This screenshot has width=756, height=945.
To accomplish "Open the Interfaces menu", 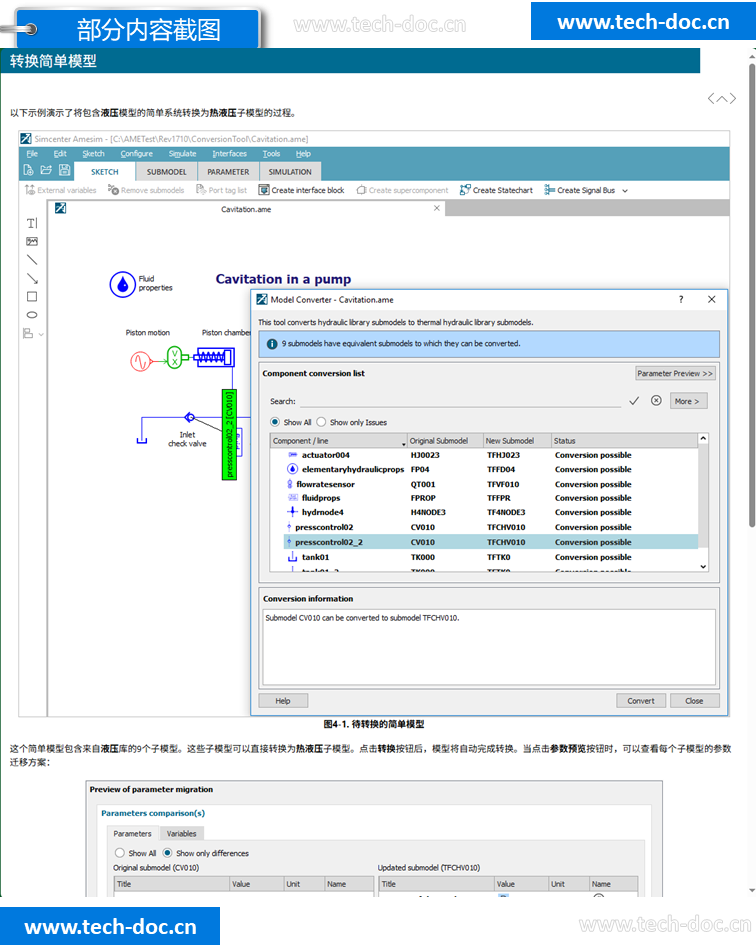I will (229, 154).
